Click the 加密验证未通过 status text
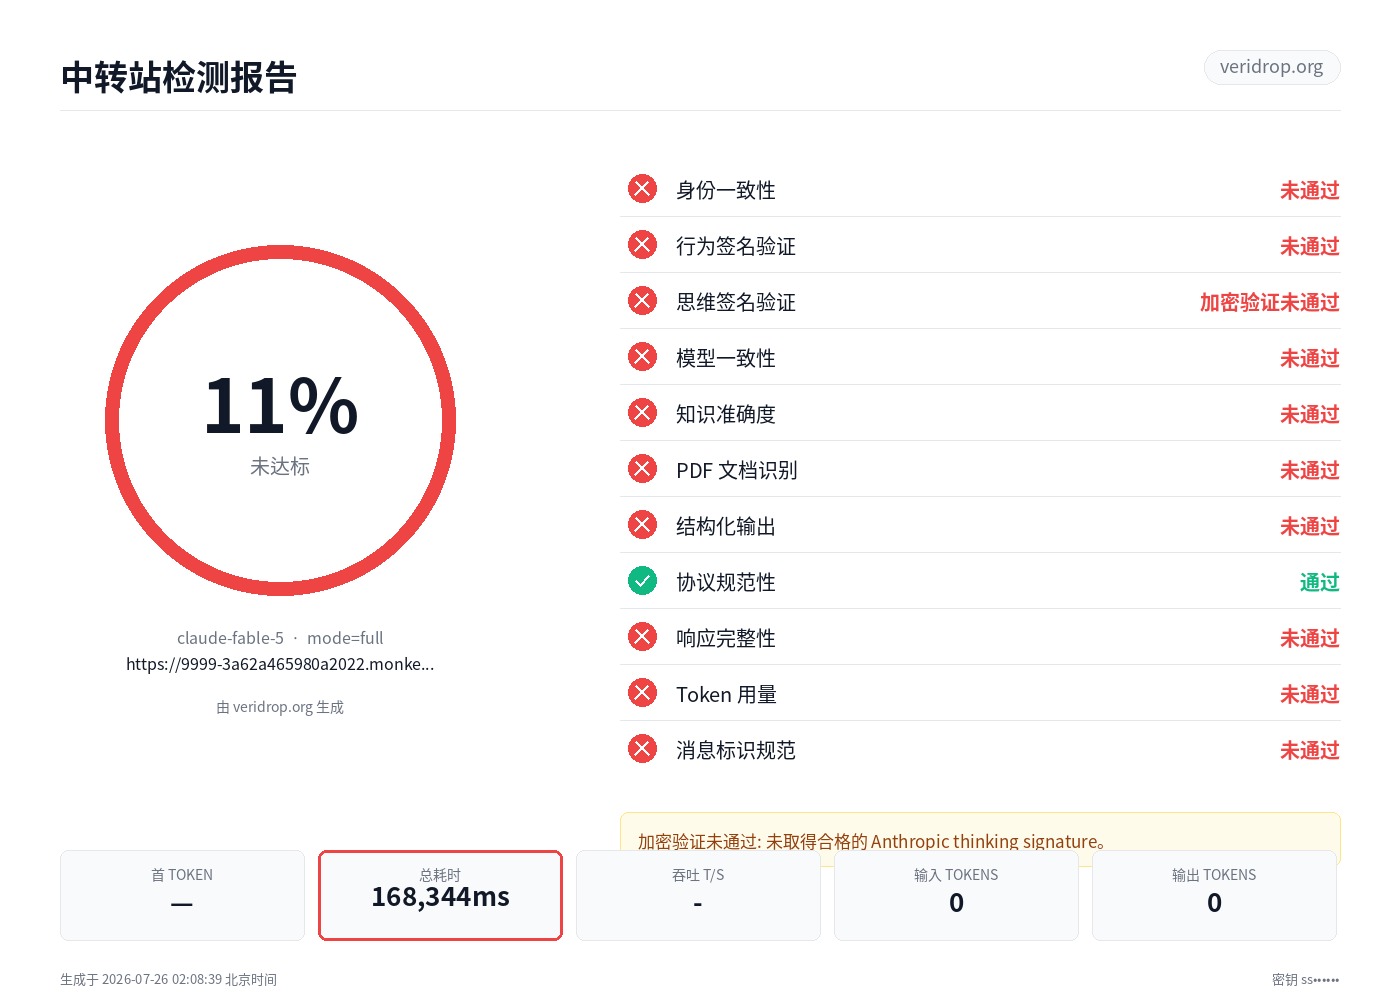This screenshot has height=1000, width=1400. 1269,302
